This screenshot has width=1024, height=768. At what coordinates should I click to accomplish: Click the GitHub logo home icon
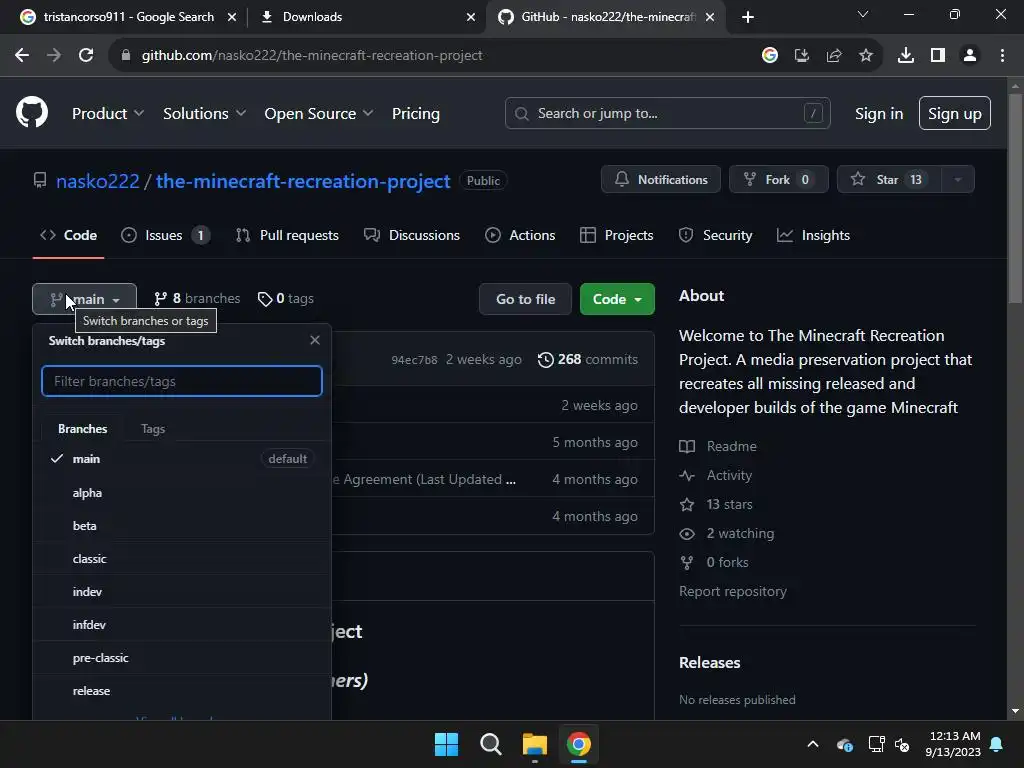tap(32, 112)
